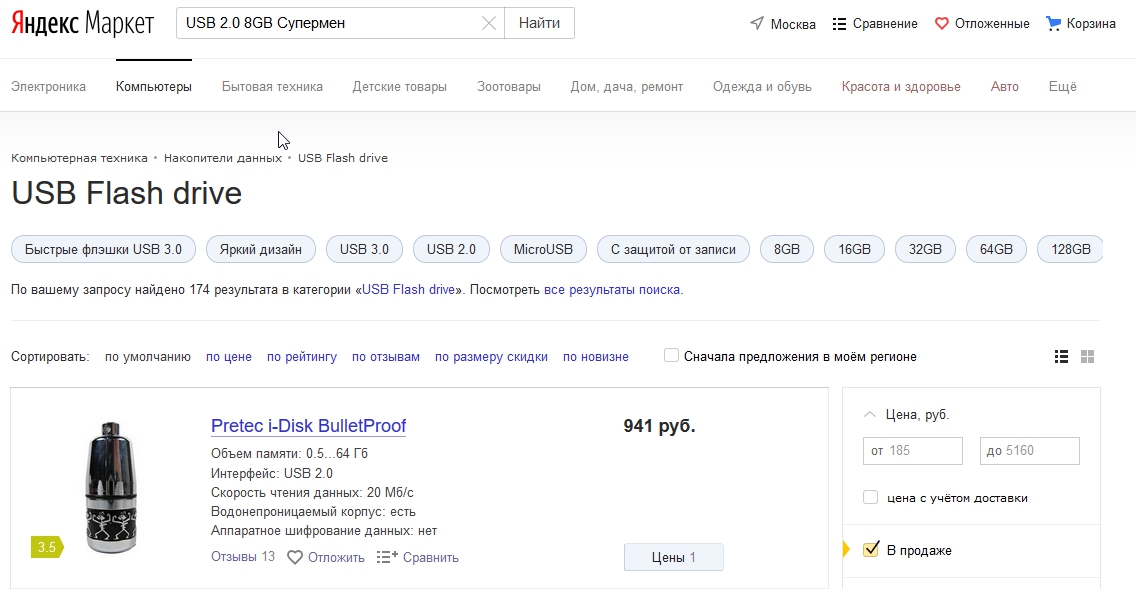Select the 'Быстрые флэшки USB 3.0' filter chip

(x=104, y=249)
